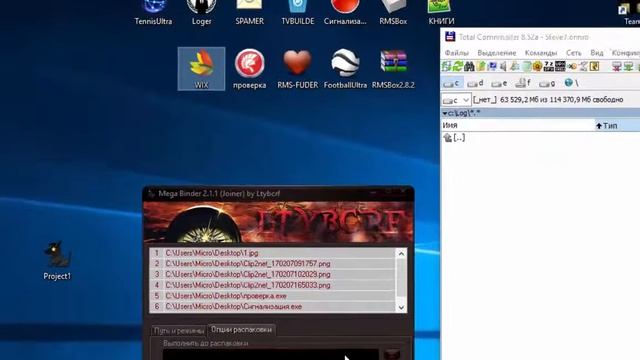
Task: Click the file list scroll-up arrow in Mega Binder
Action: tap(401, 254)
